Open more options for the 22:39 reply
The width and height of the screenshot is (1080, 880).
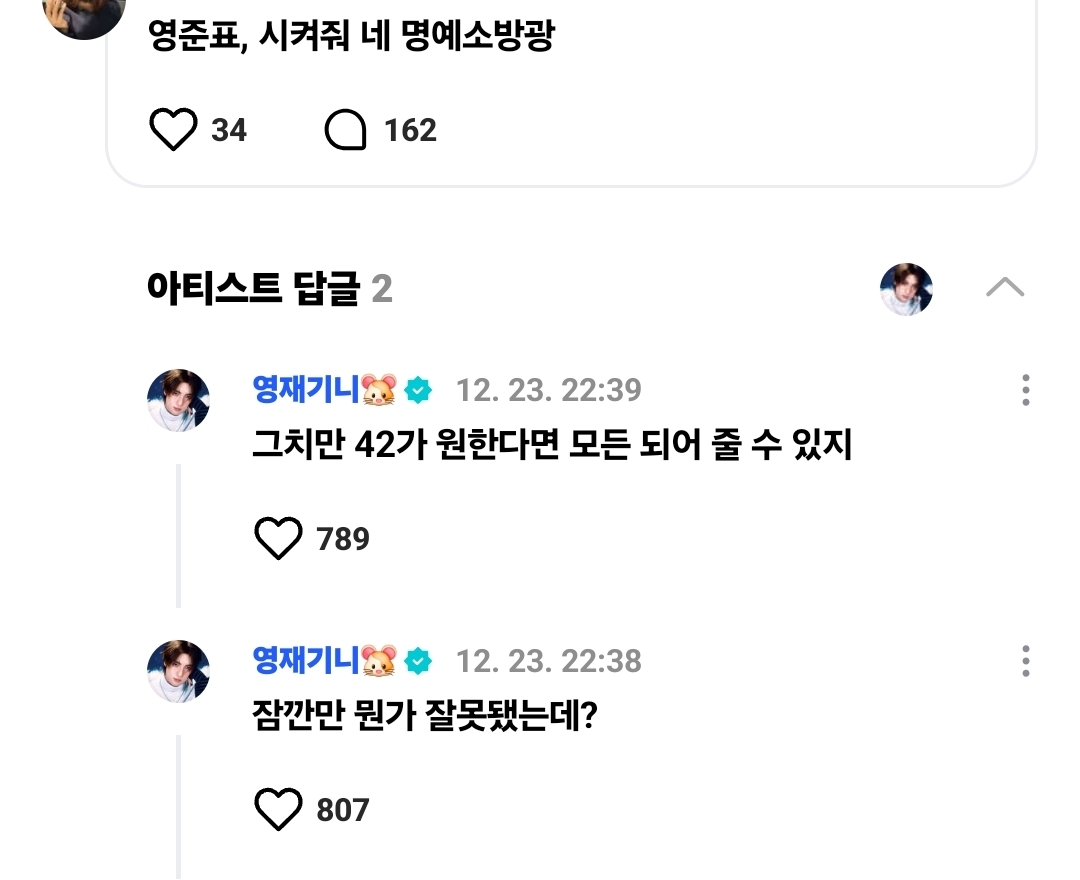coord(1026,390)
